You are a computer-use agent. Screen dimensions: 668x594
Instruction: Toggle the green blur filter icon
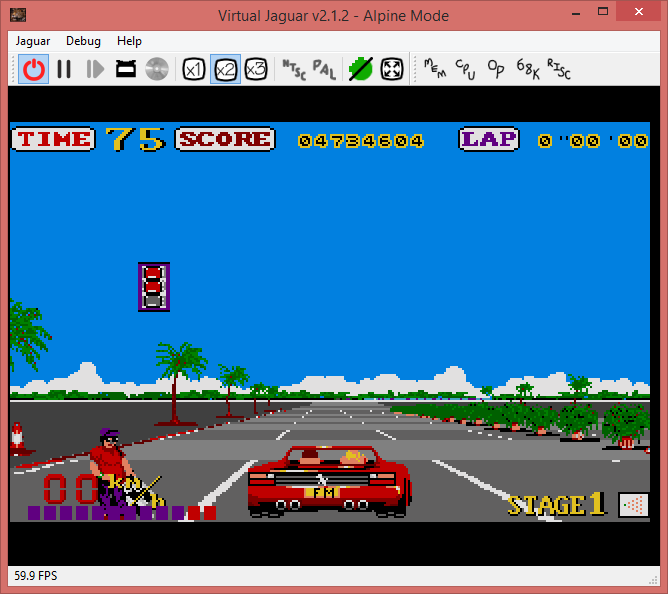click(x=360, y=69)
